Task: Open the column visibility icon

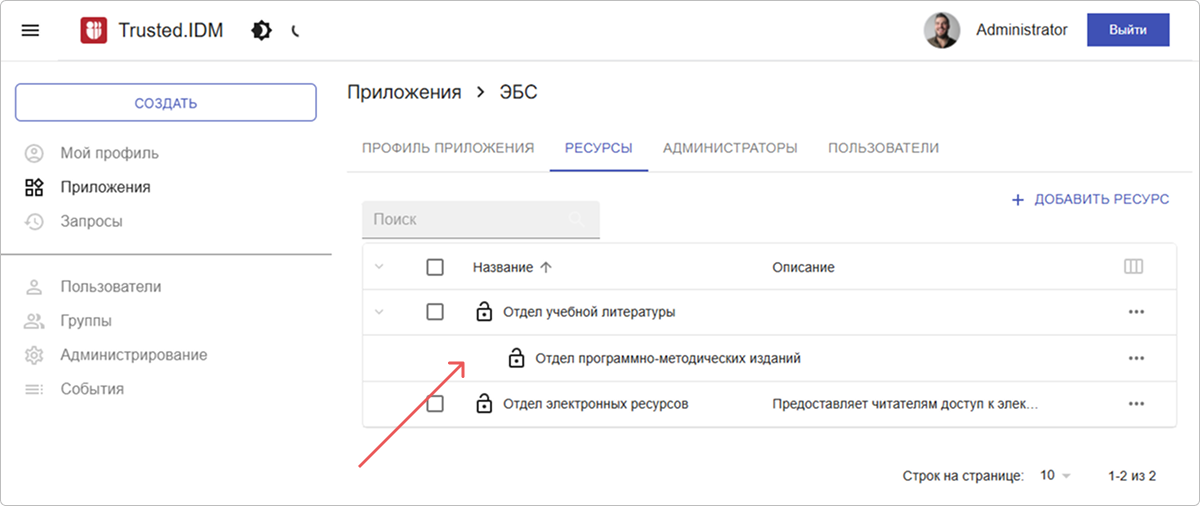Action: [x=1133, y=267]
